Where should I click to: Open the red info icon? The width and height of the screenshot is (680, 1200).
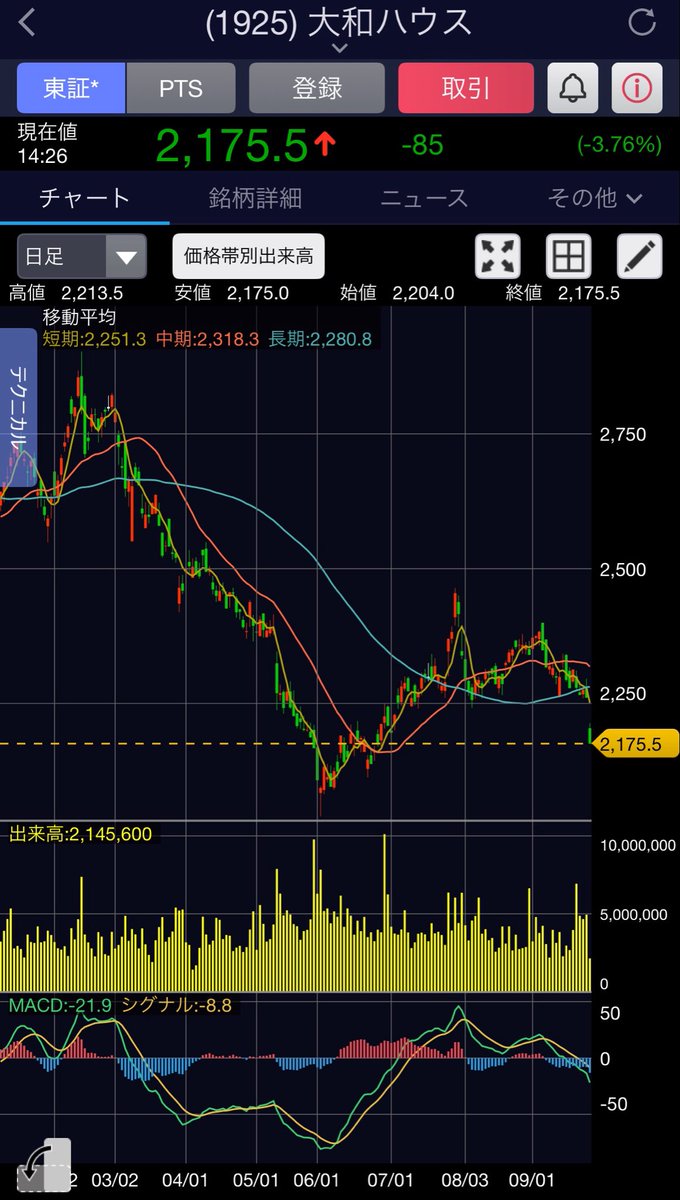click(637, 88)
